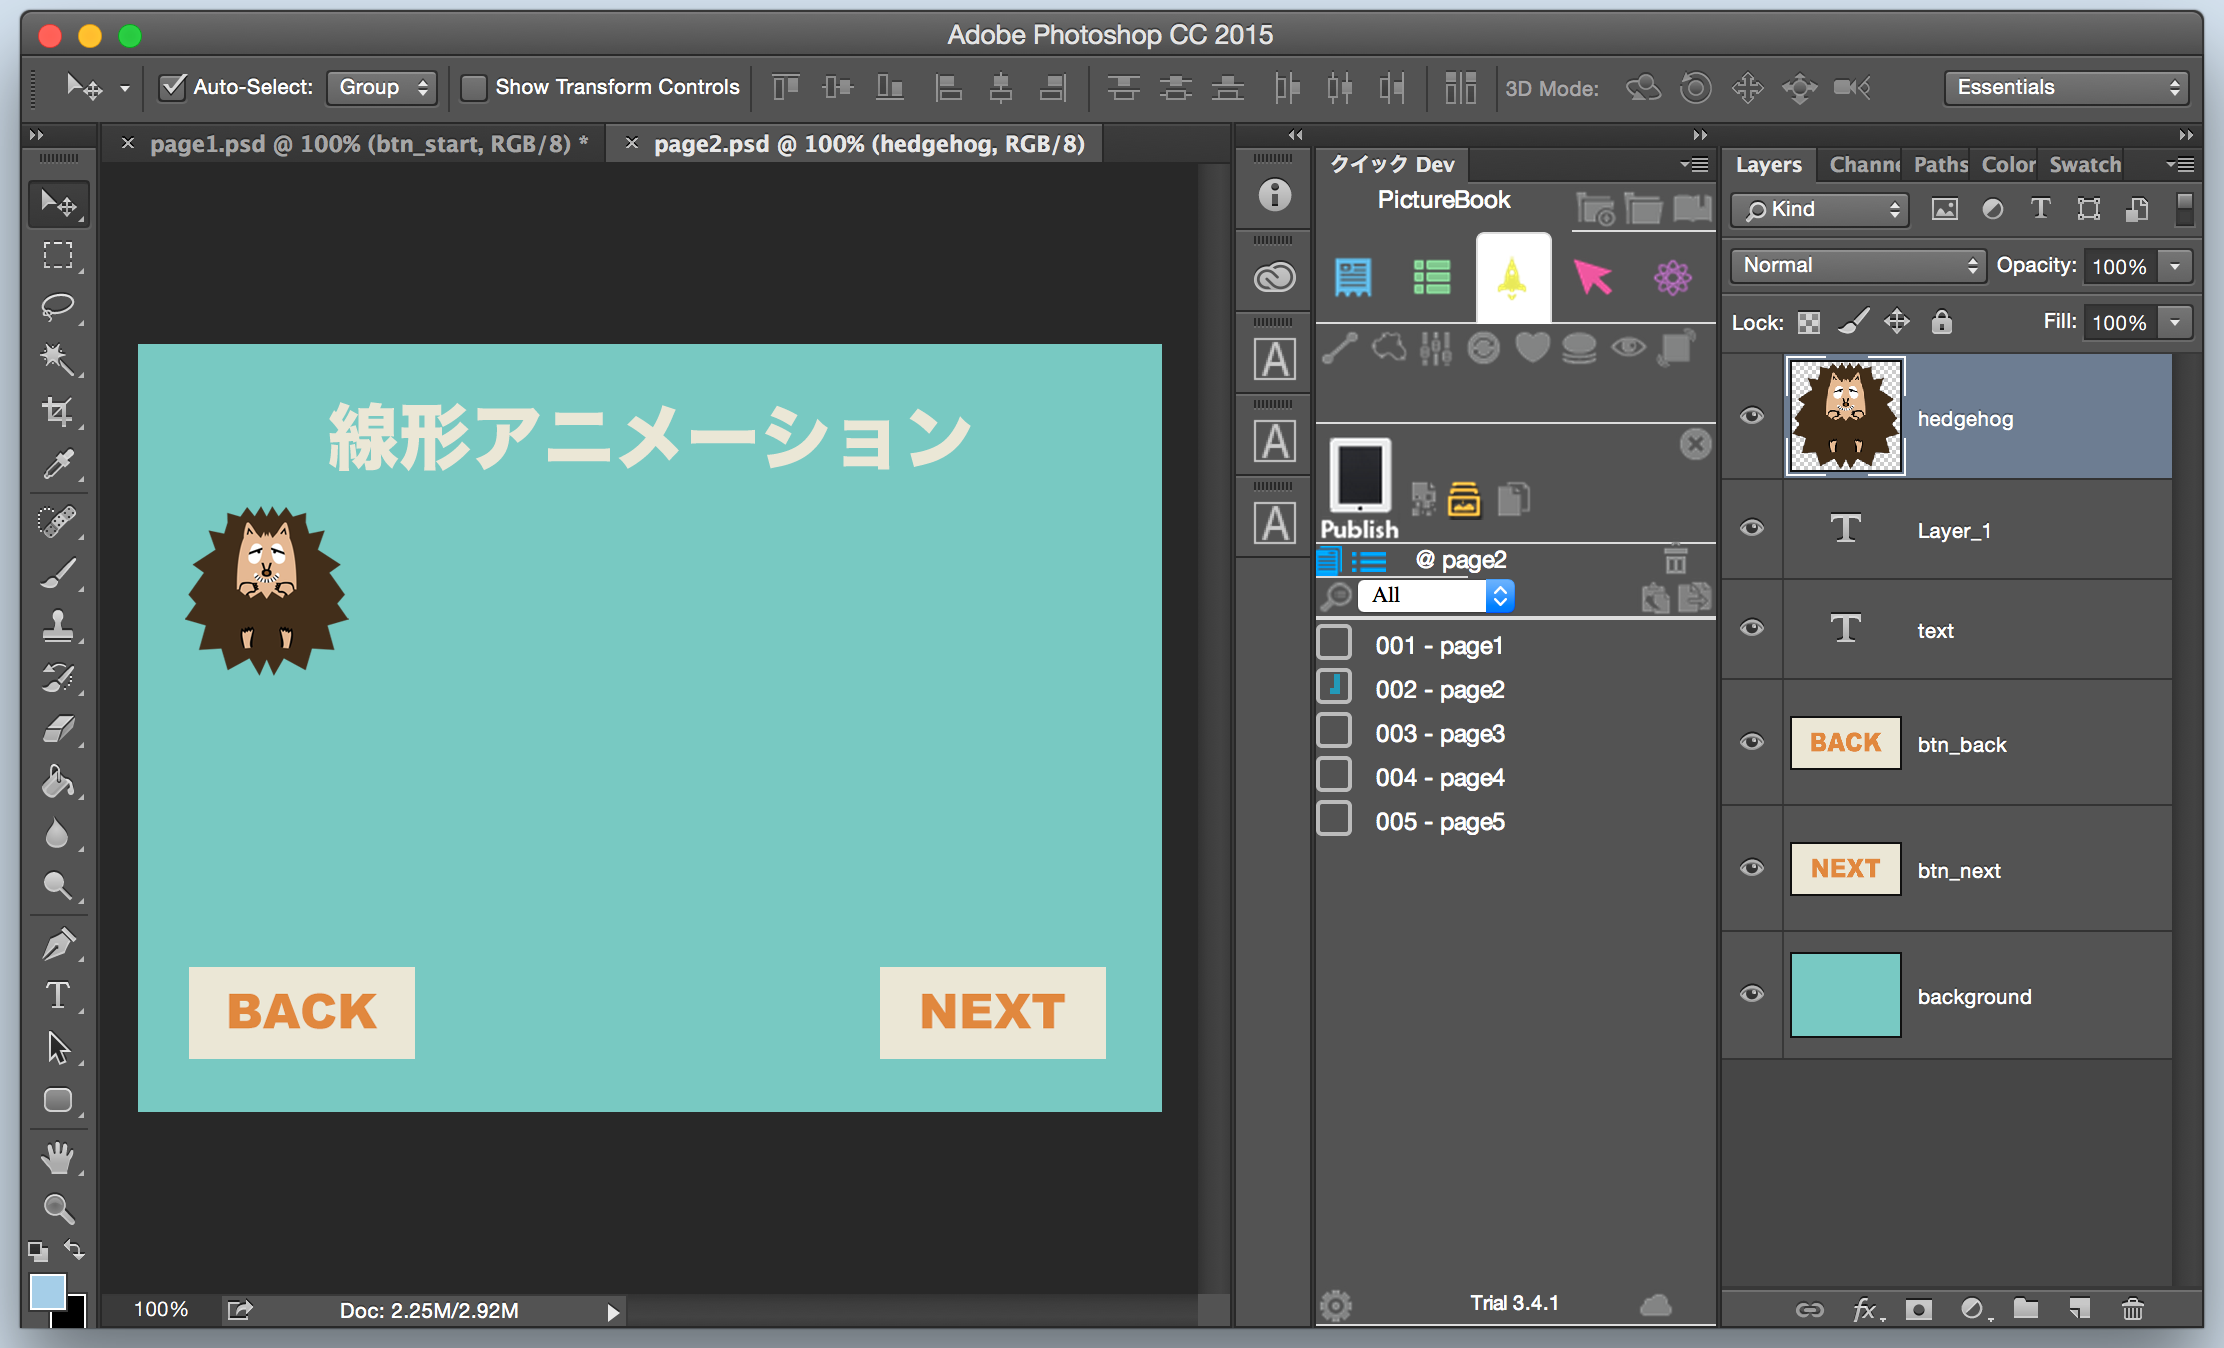Switch to the Swatches tab
The height and width of the screenshot is (1348, 2224).
tap(2085, 165)
